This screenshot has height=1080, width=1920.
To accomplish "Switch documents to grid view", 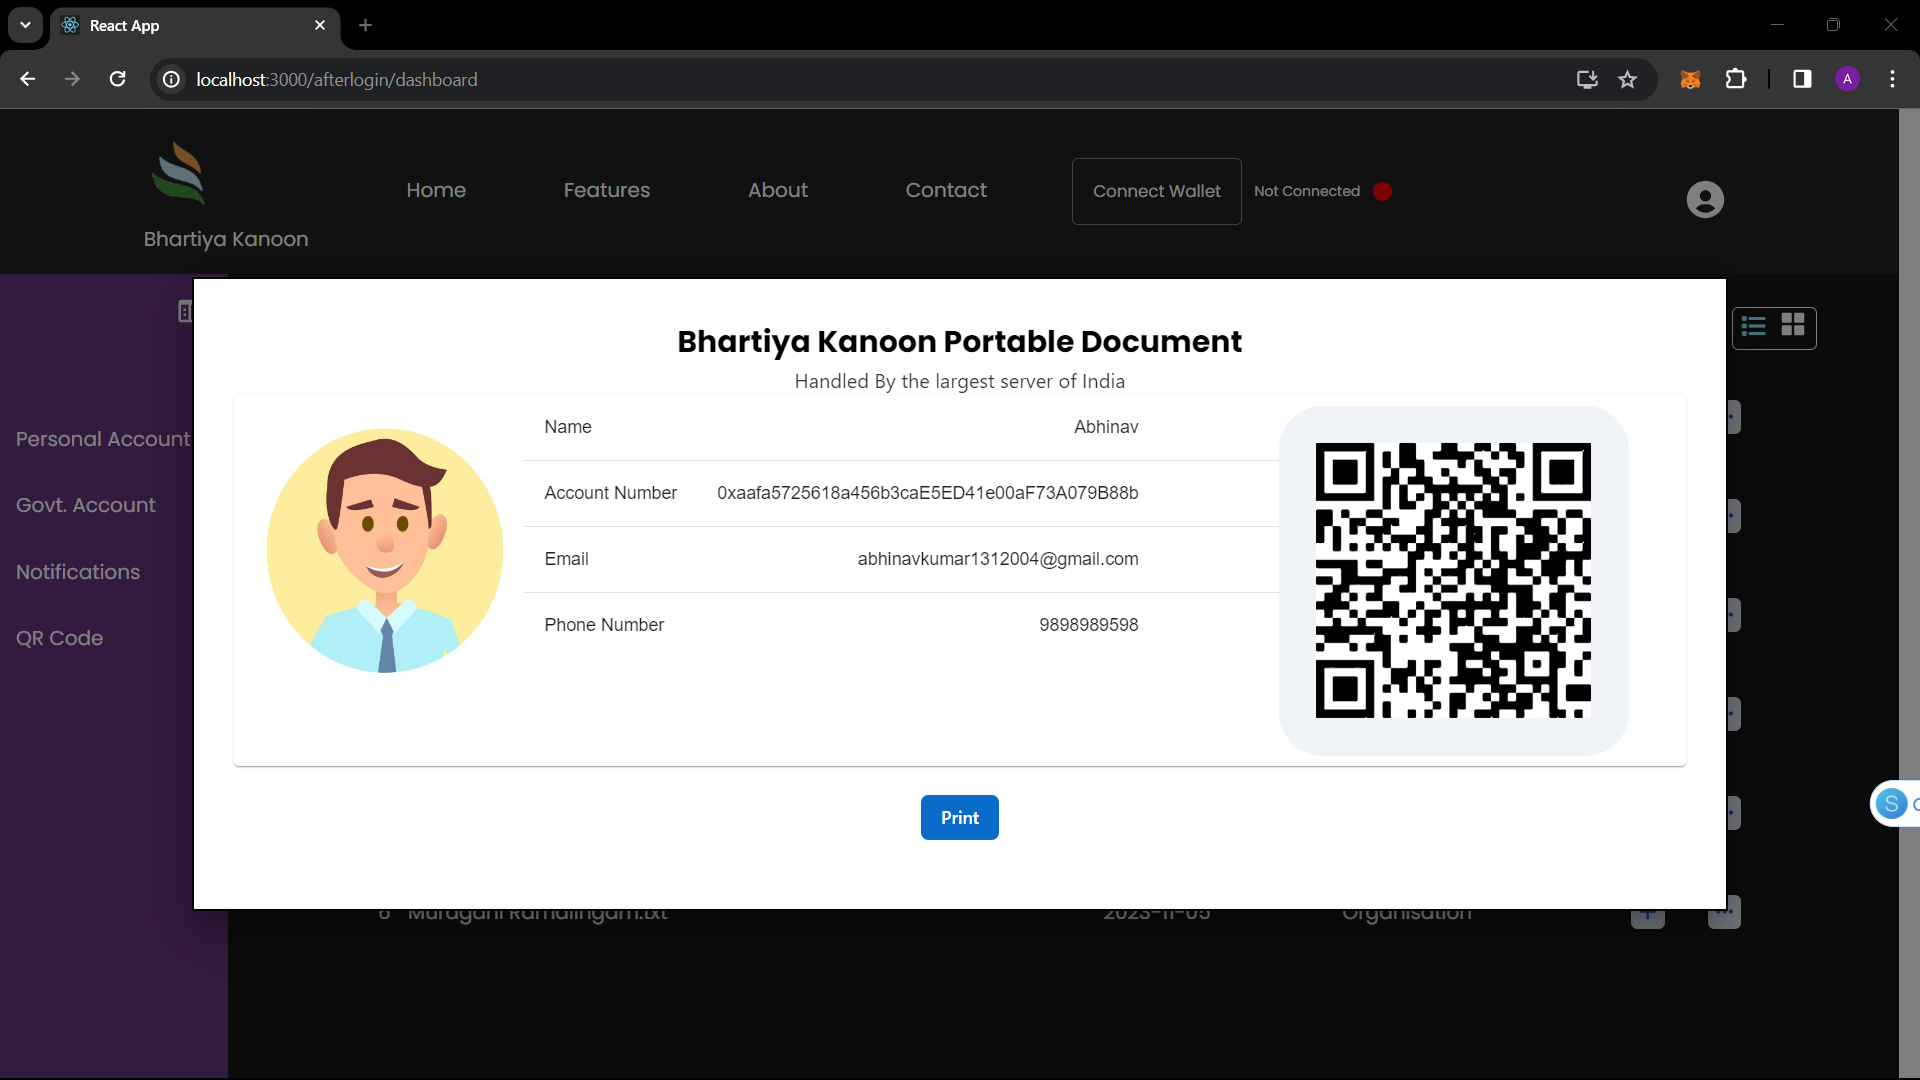I will (x=1794, y=328).
